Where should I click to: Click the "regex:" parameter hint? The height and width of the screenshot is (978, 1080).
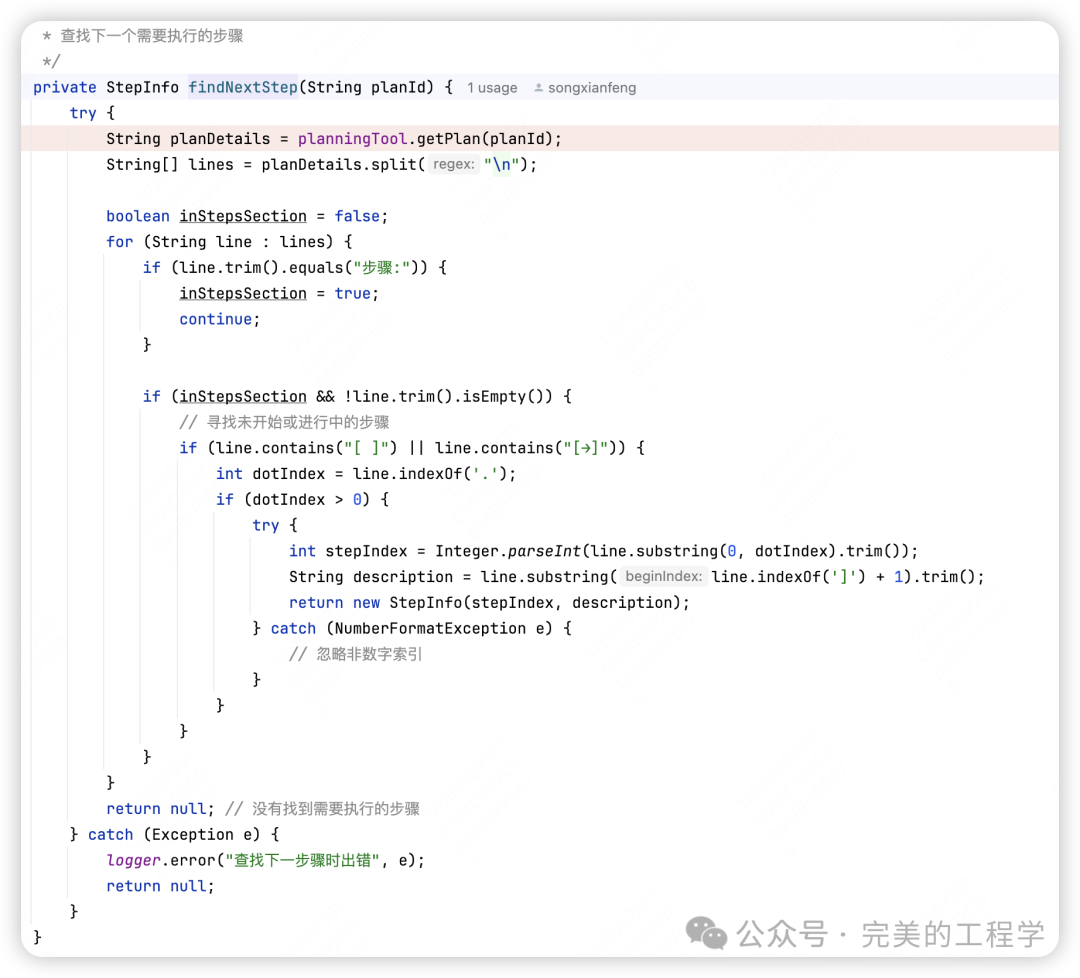point(453,165)
